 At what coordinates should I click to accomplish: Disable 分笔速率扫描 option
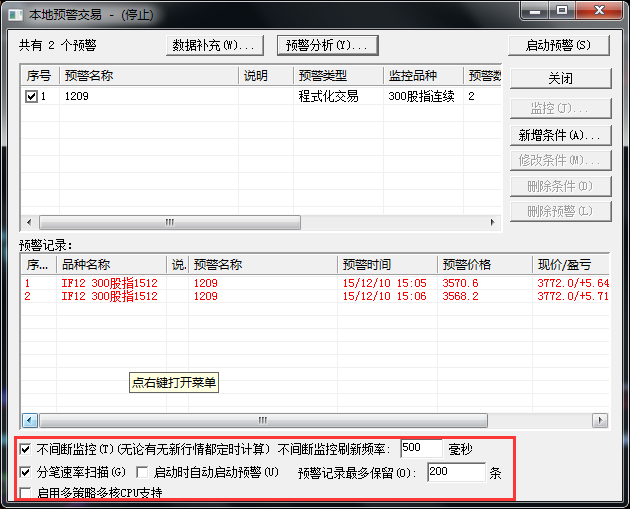[x=26, y=472]
